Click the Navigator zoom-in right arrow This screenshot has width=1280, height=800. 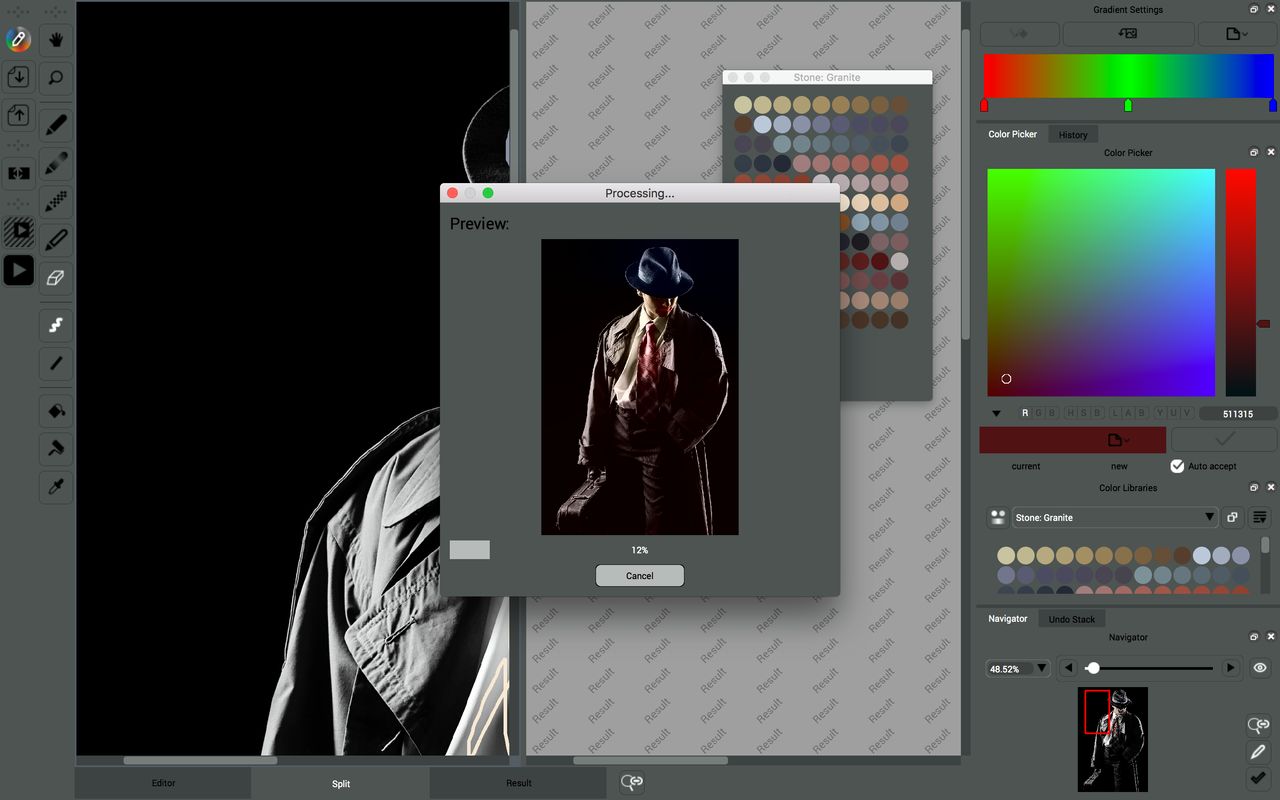point(1230,668)
